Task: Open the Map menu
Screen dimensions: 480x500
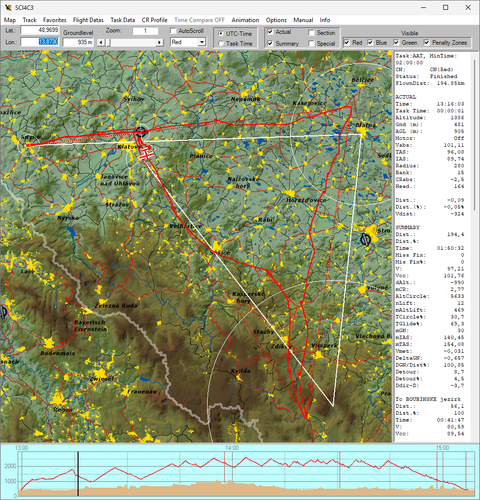Action: pos(10,20)
